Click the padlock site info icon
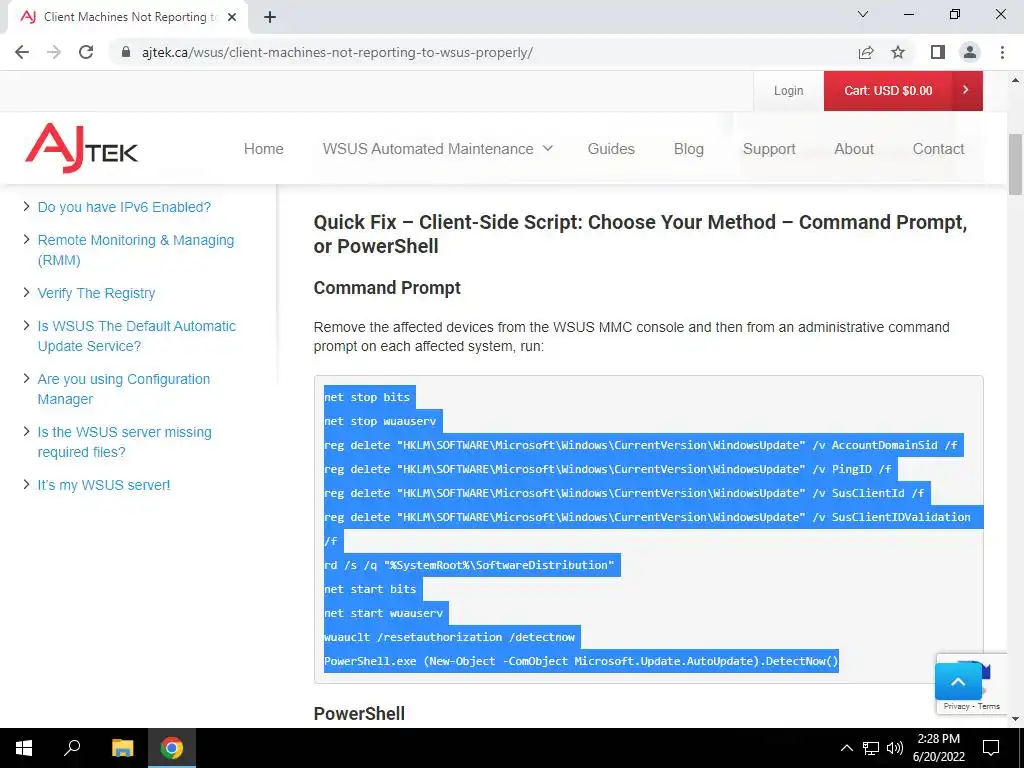This screenshot has width=1024, height=768. [126, 52]
